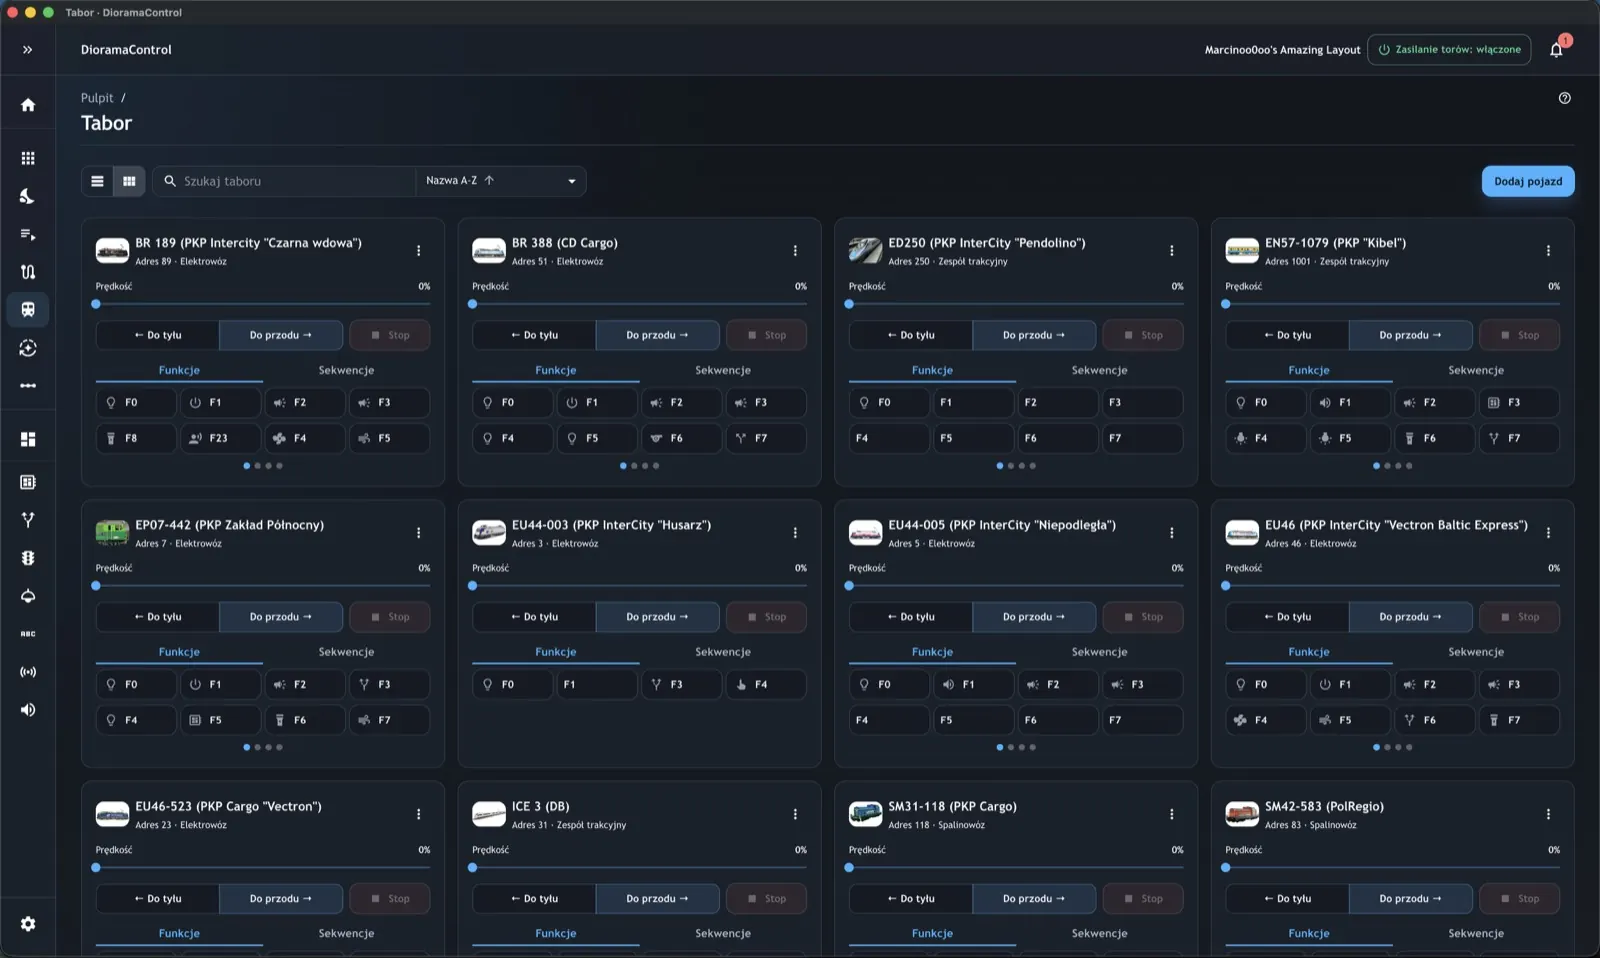Select Funkcje tab on ED250 card
1600x958 pixels.
[x=932, y=370]
